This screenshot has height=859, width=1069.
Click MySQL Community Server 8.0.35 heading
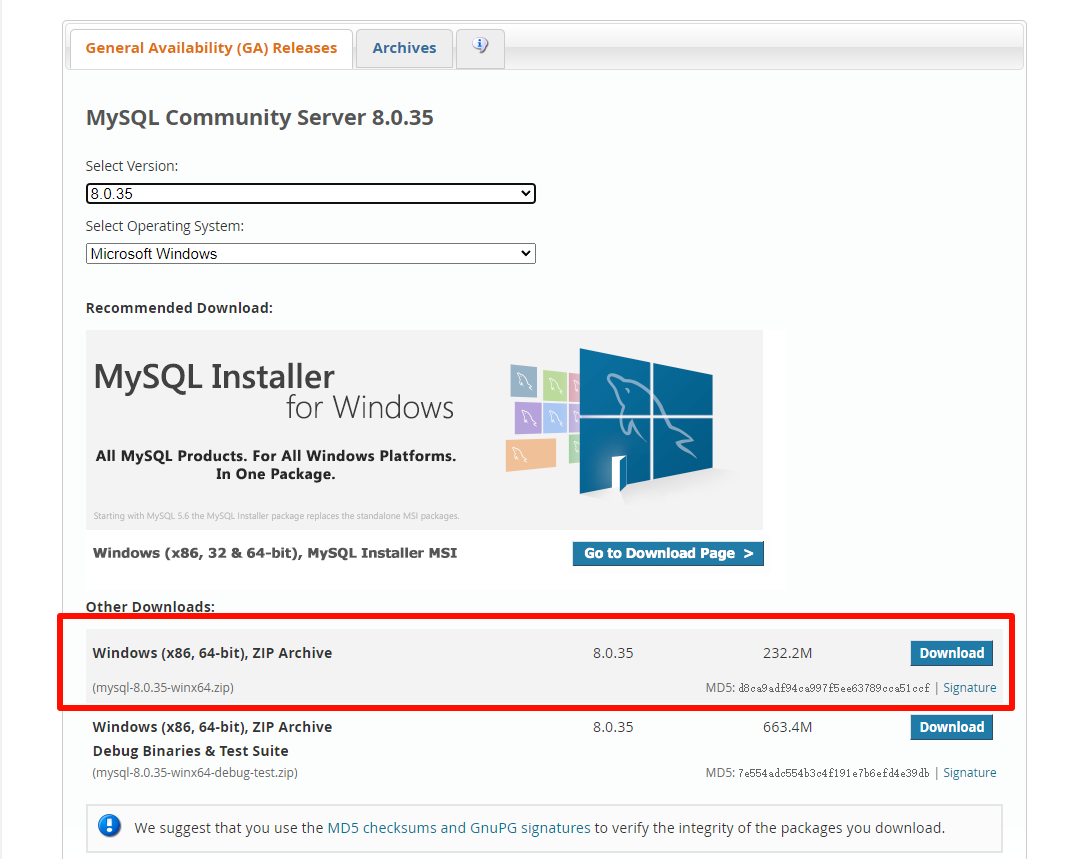[260, 117]
